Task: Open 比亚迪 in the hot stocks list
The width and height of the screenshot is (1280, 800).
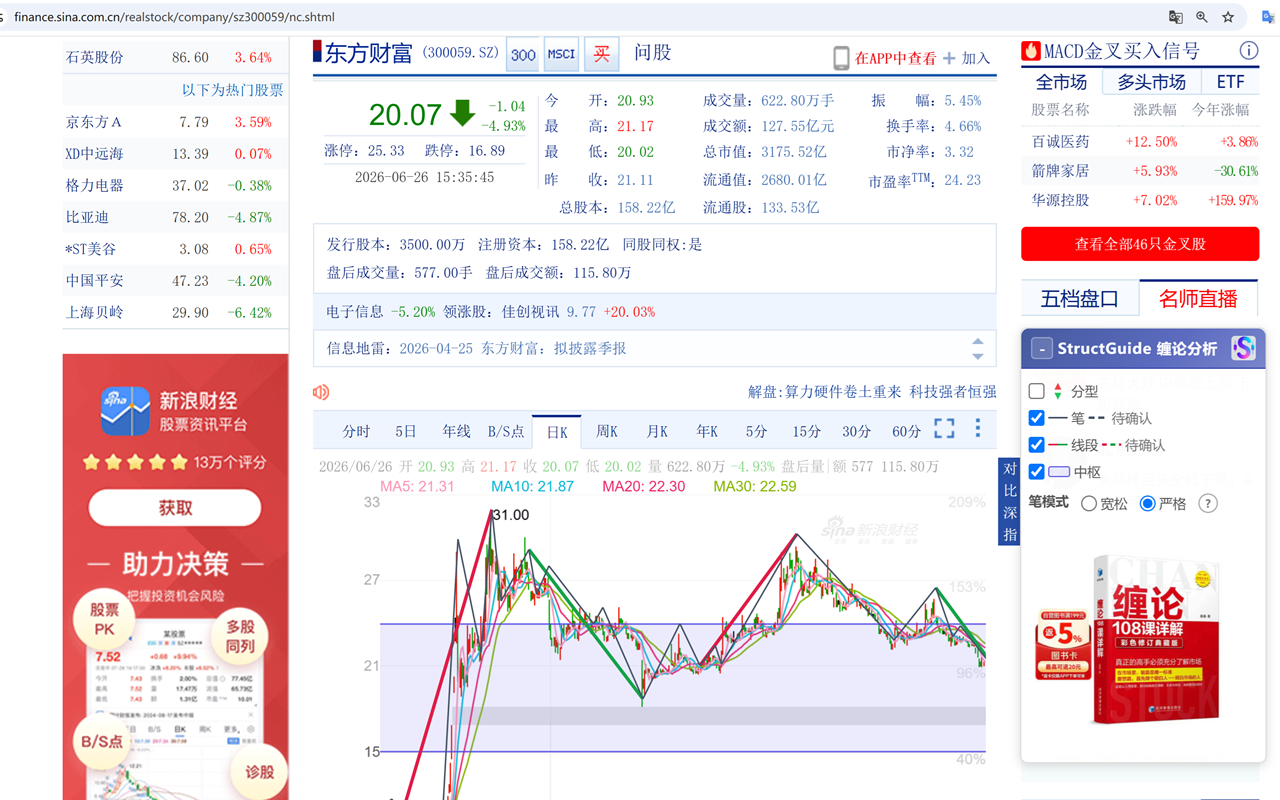Action: click(87, 217)
